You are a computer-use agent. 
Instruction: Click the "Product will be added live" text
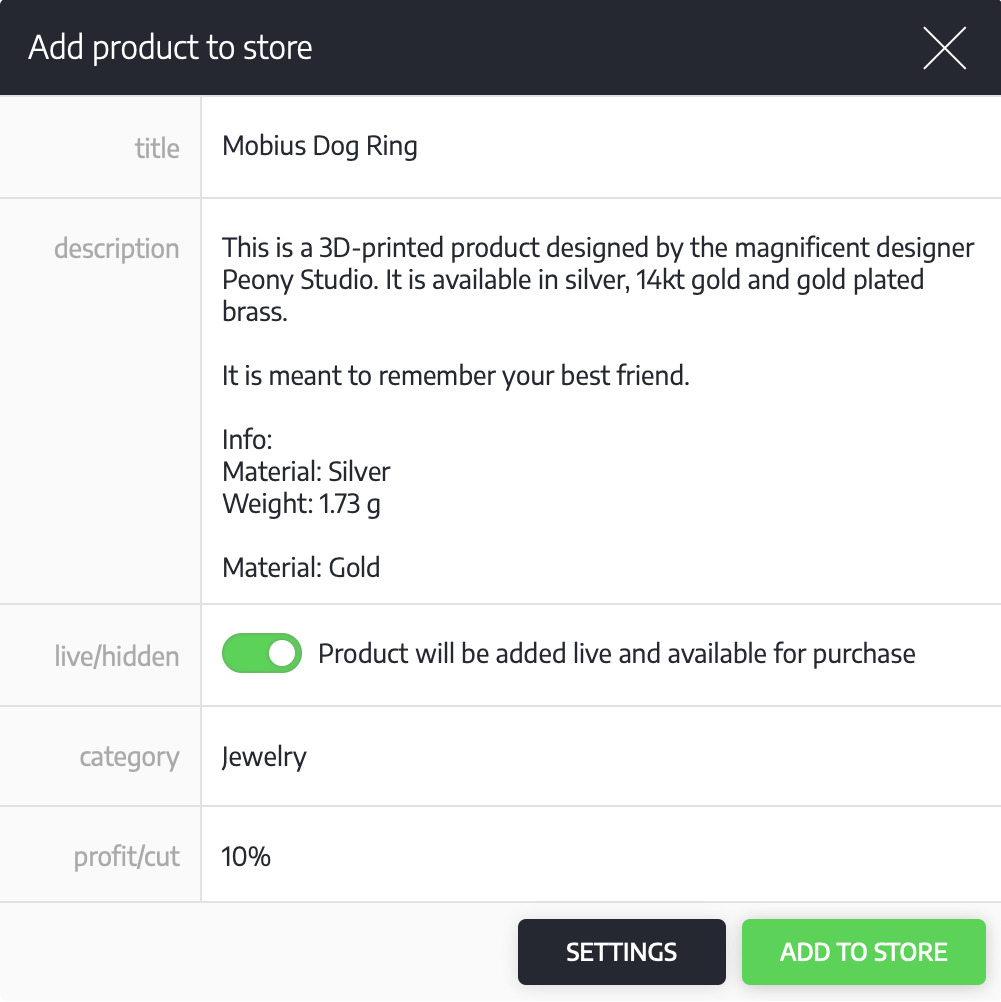616,654
